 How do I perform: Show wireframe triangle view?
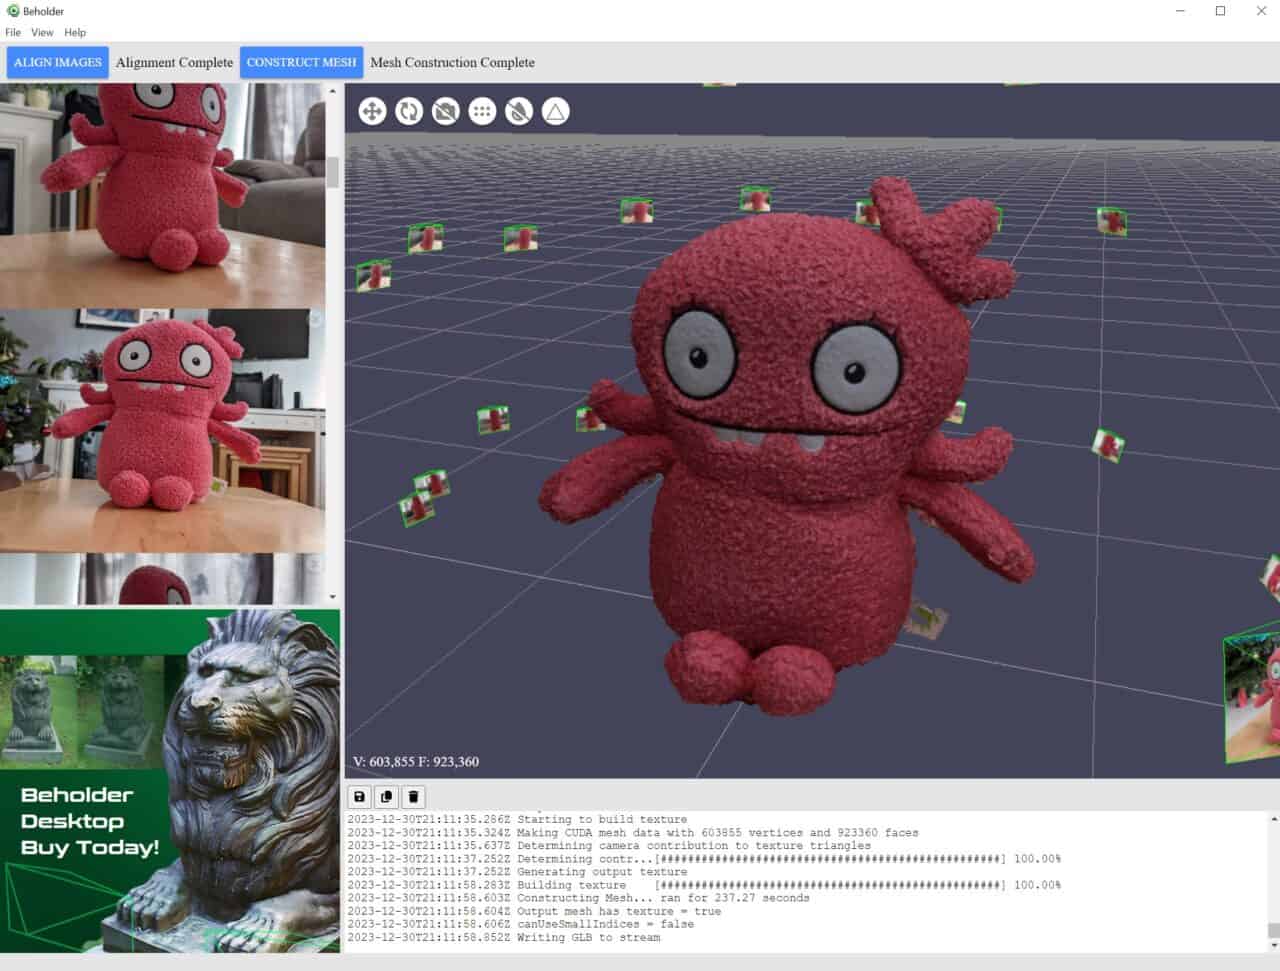click(556, 111)
